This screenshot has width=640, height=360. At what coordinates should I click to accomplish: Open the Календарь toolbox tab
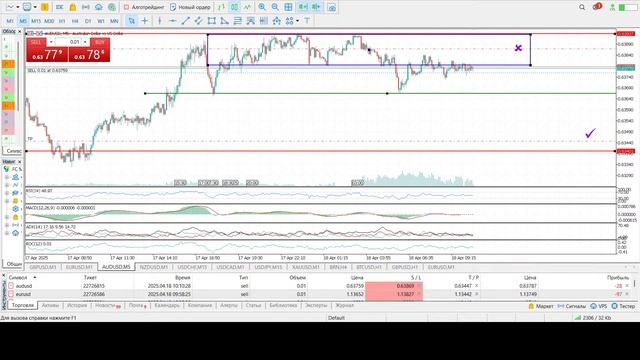167,305
